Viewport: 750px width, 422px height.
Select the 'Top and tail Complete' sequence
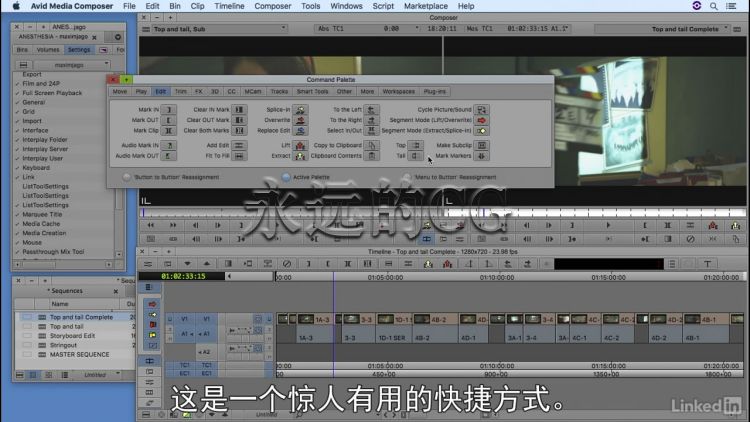(81, 317)
